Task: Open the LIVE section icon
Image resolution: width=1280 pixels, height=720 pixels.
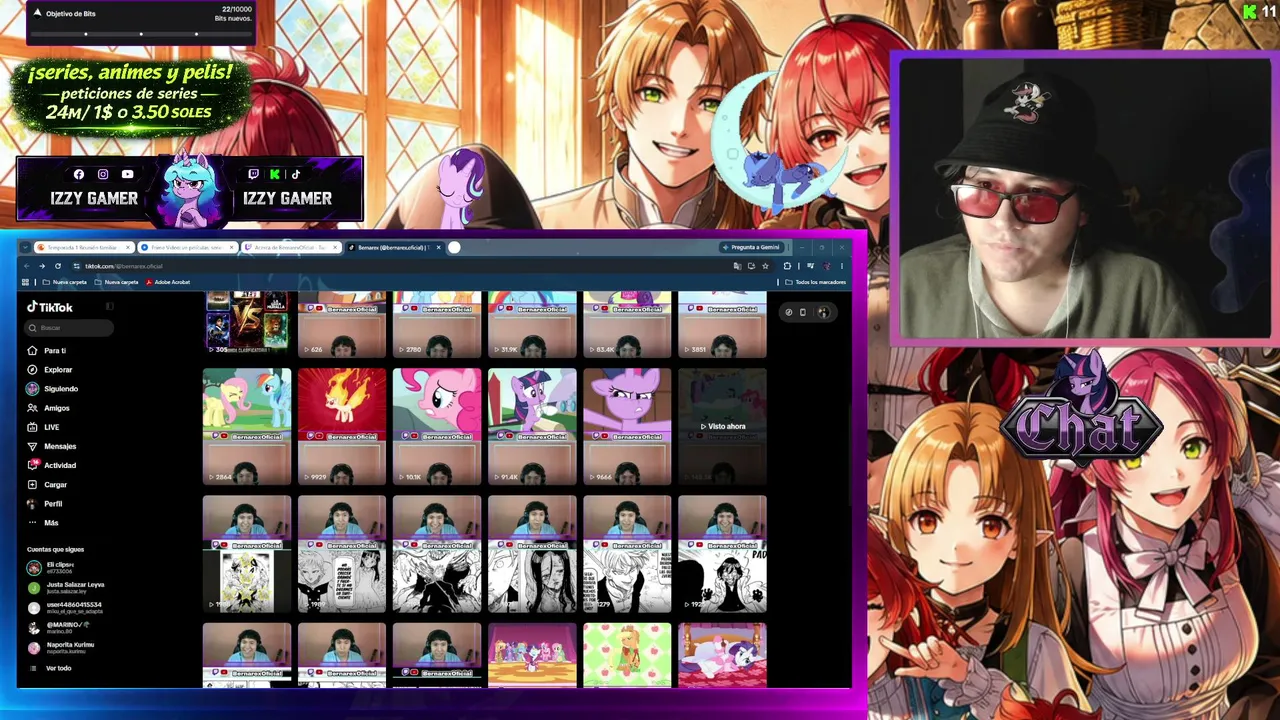Action: tap(33, 427)
